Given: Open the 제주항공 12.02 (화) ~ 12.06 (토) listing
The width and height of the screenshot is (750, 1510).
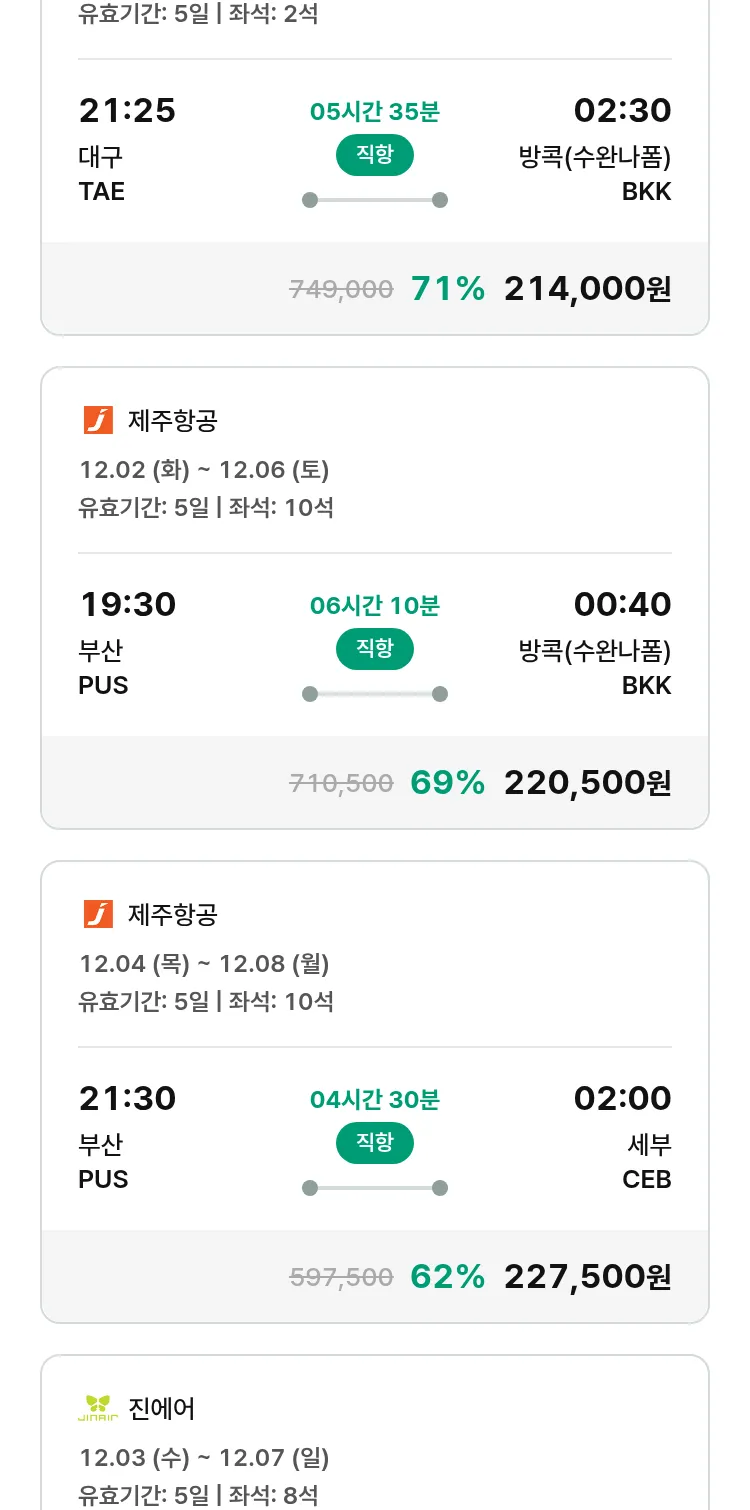Looking at the screenshot, I should [204, 469].
